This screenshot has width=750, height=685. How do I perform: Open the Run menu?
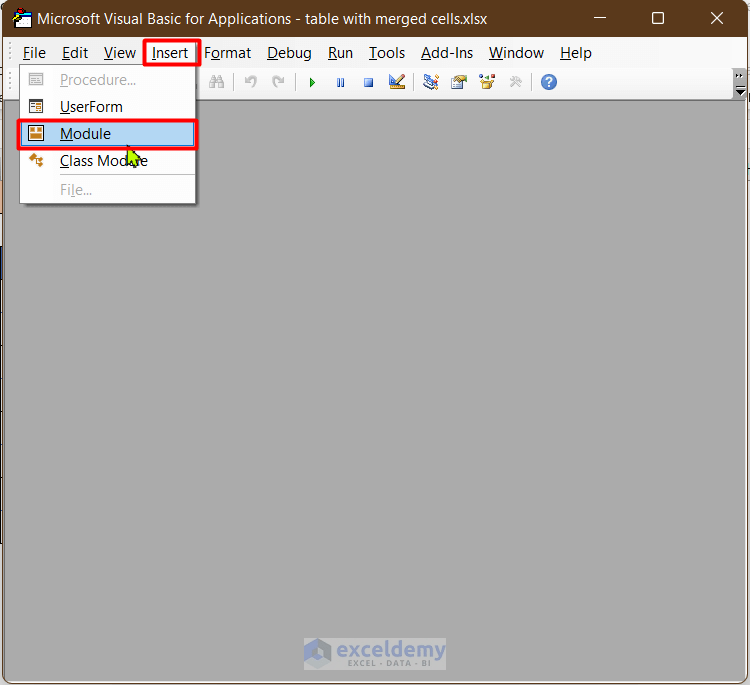tap(340, 53)
